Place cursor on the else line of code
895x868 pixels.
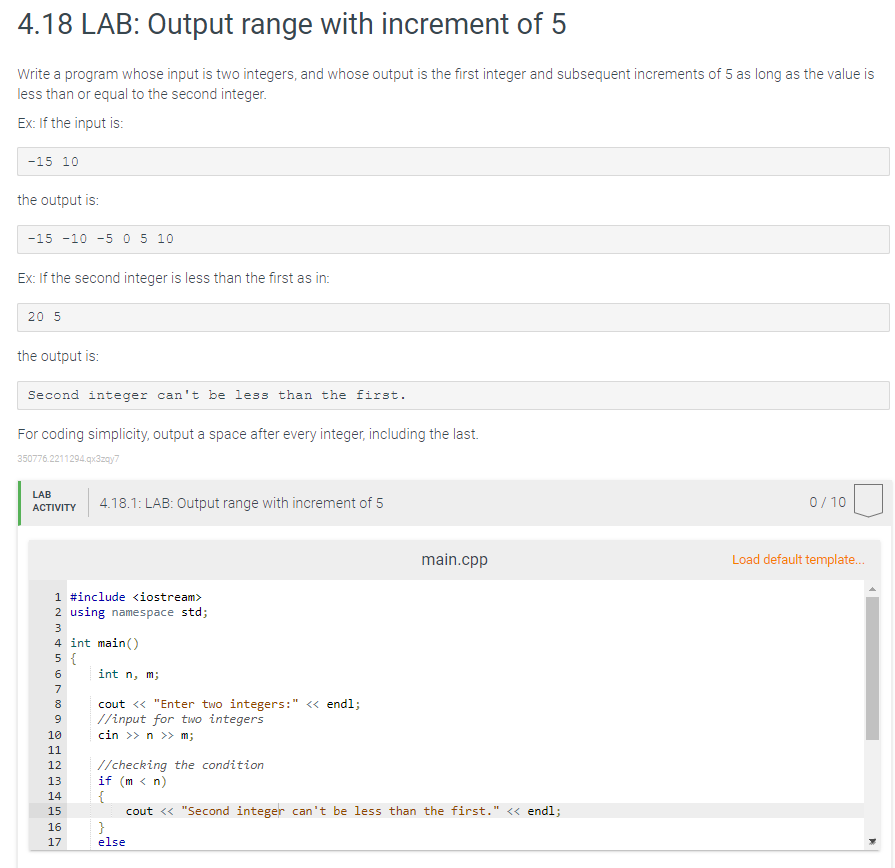click(111, 842)
